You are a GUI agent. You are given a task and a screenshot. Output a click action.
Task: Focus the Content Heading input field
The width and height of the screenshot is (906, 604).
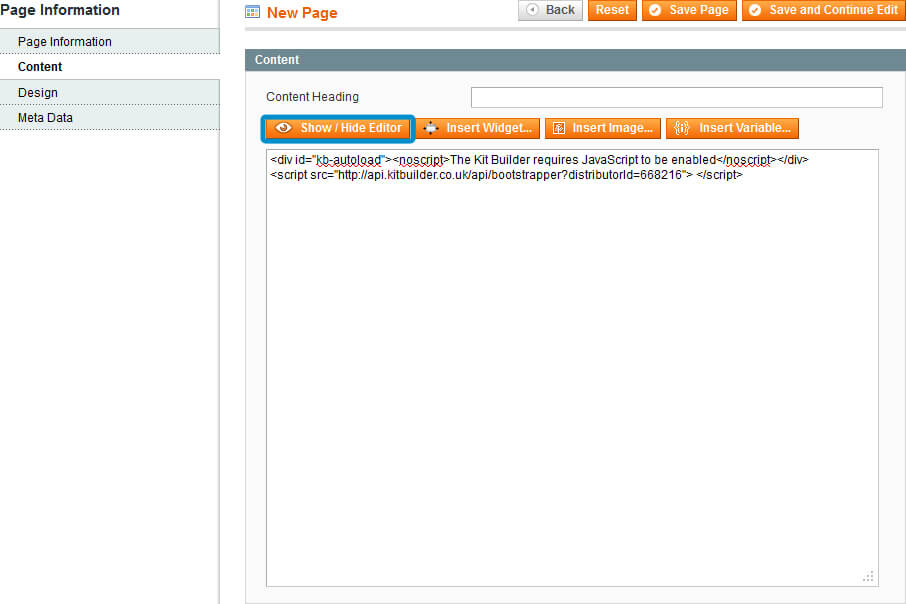(677, 97)
